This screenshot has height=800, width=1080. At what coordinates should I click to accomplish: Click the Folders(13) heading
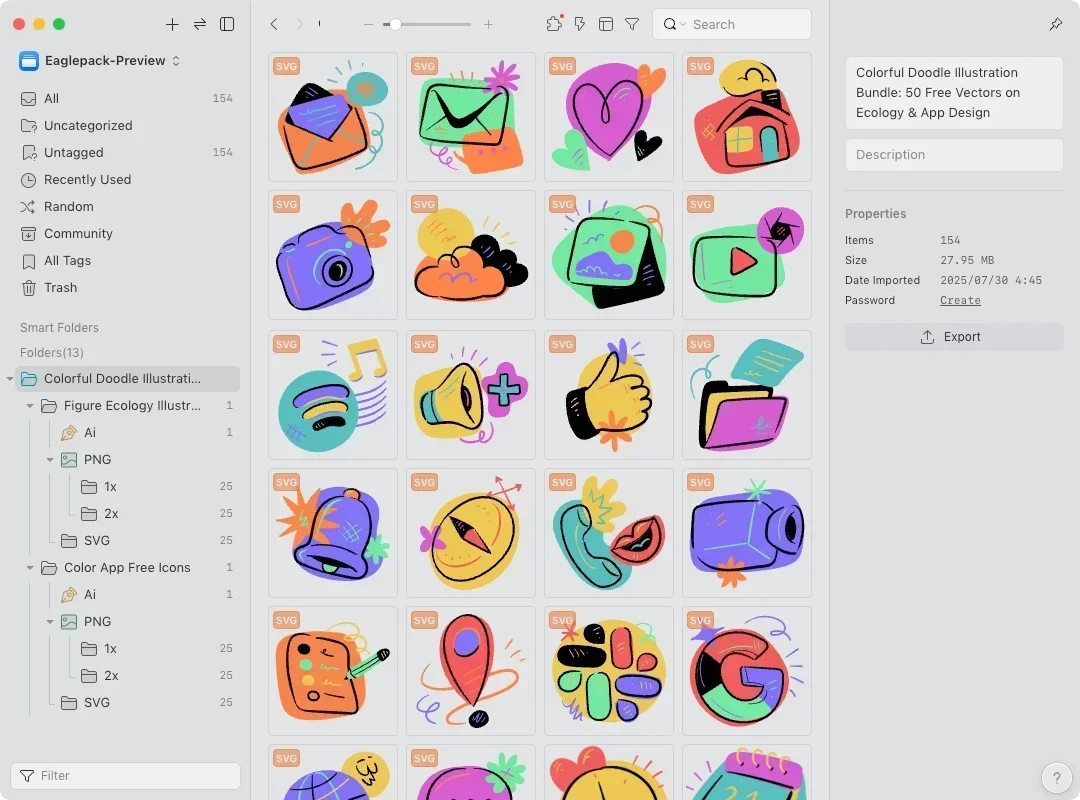coord(52,353)
